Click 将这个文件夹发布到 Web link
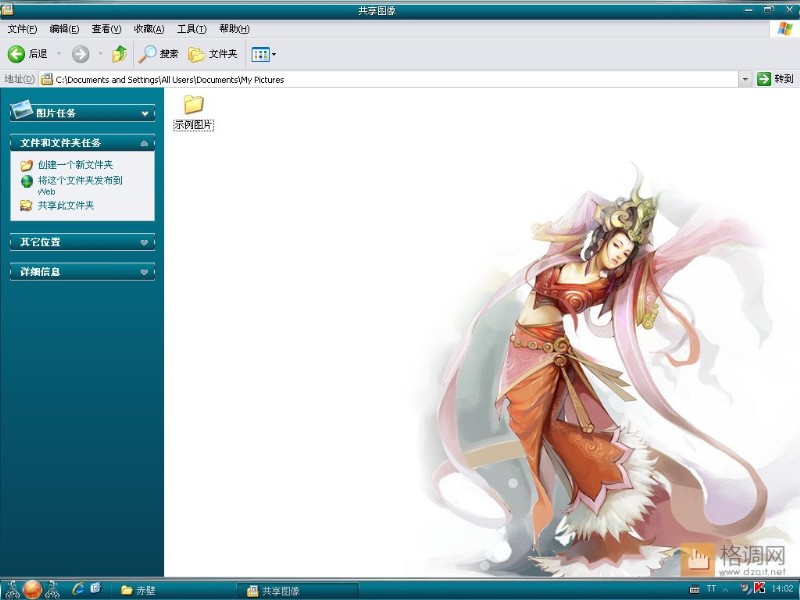800x600 pixels. point(80,186)
